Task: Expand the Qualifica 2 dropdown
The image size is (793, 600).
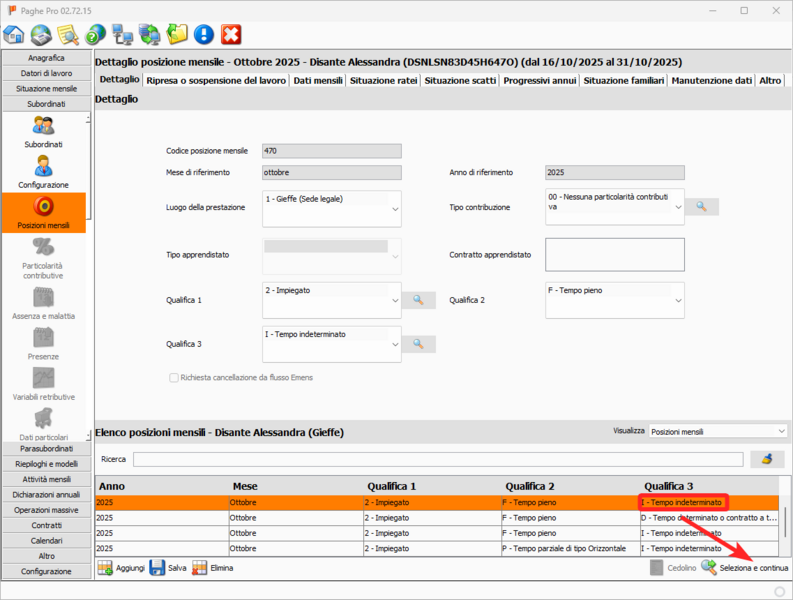Action: [678, 299]
